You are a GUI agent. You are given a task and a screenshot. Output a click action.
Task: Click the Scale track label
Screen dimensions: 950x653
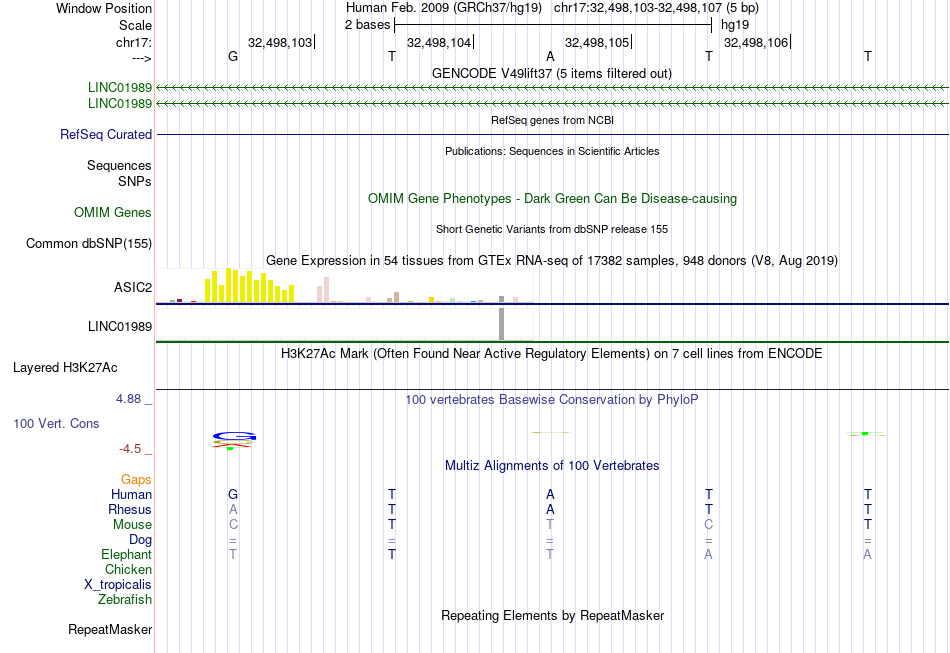click(x=135, y=25)
